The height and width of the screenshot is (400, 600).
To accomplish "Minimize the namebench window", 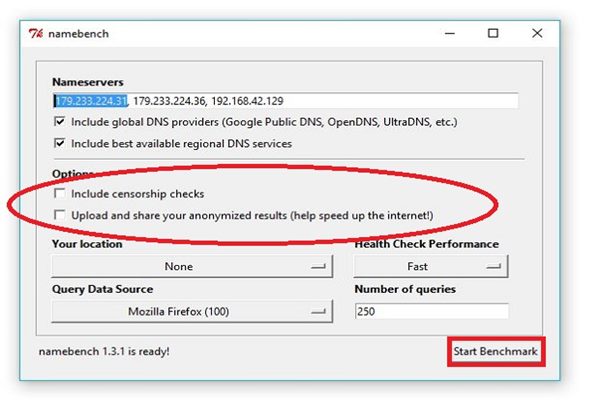I will [x=450, y=34].
